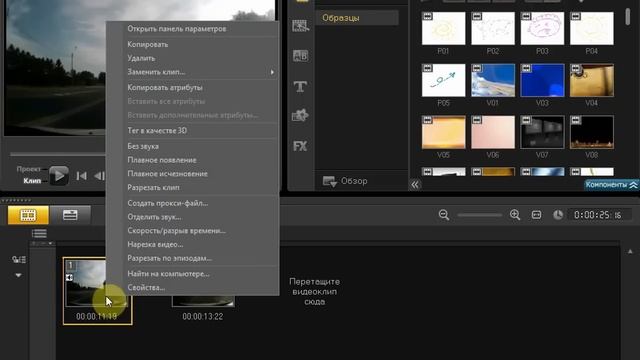Select sample thumbnail P04
Image resolution: width=640 pixels, height=360 pixels.
pyautogui.click(x=591, y=28)
